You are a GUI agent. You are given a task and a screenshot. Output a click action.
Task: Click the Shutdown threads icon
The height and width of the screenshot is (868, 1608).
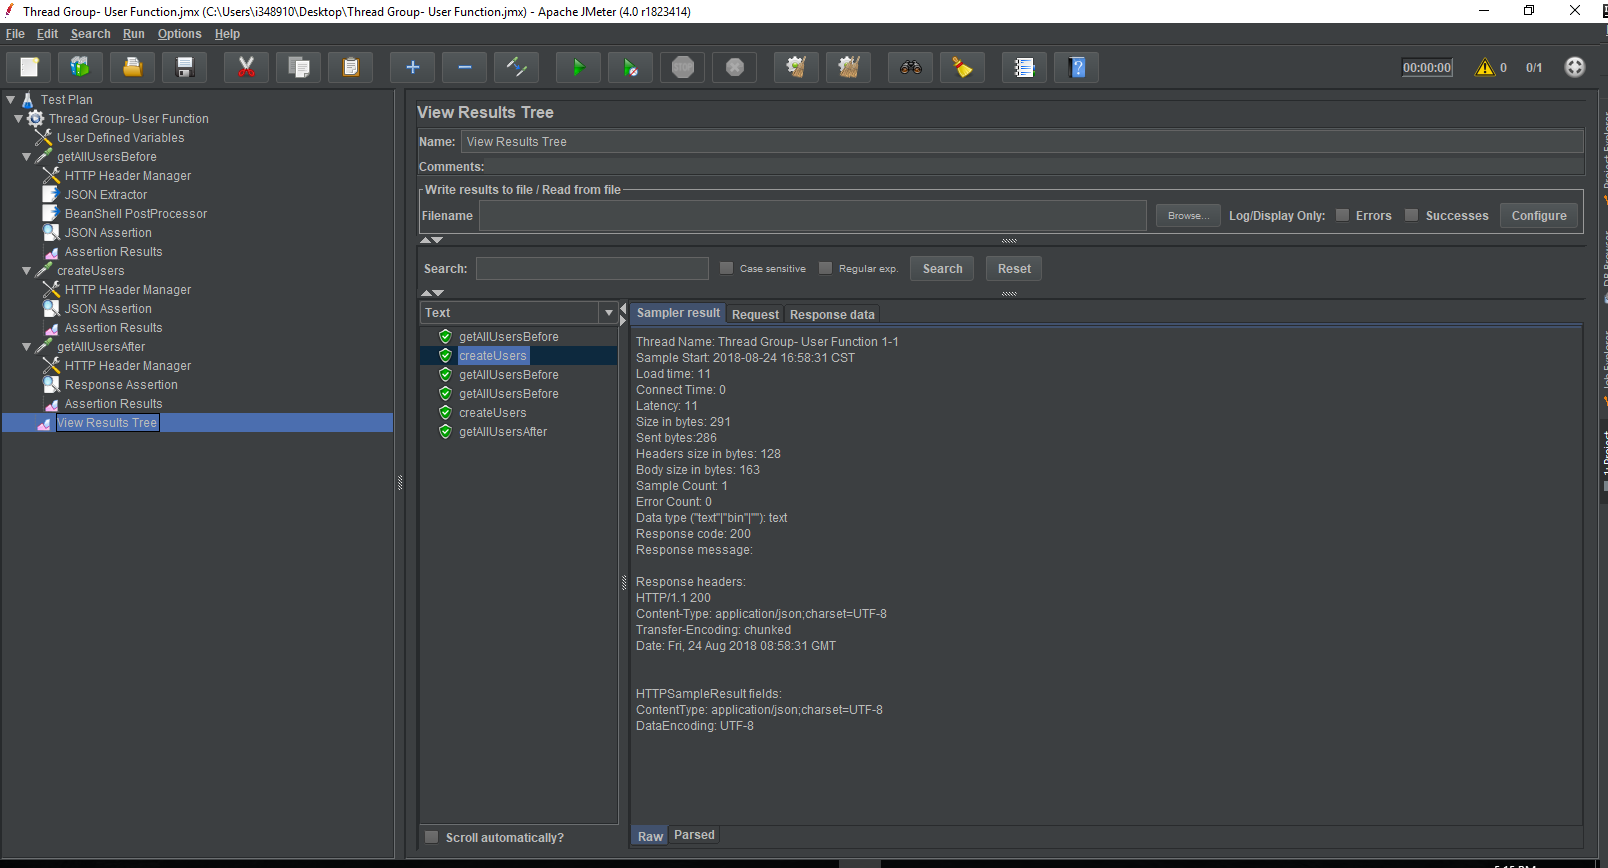pos(734,67)
